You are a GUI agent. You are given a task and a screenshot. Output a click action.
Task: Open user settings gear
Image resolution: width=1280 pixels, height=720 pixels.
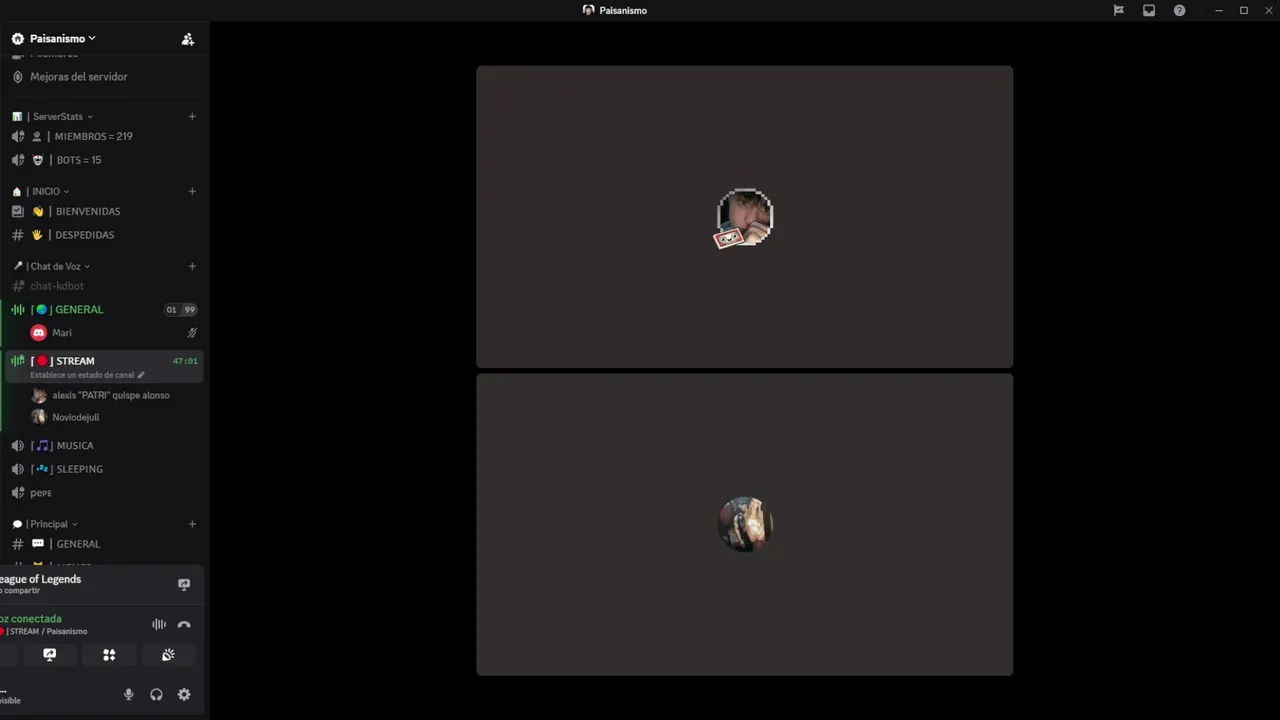(x=184, y=695)
